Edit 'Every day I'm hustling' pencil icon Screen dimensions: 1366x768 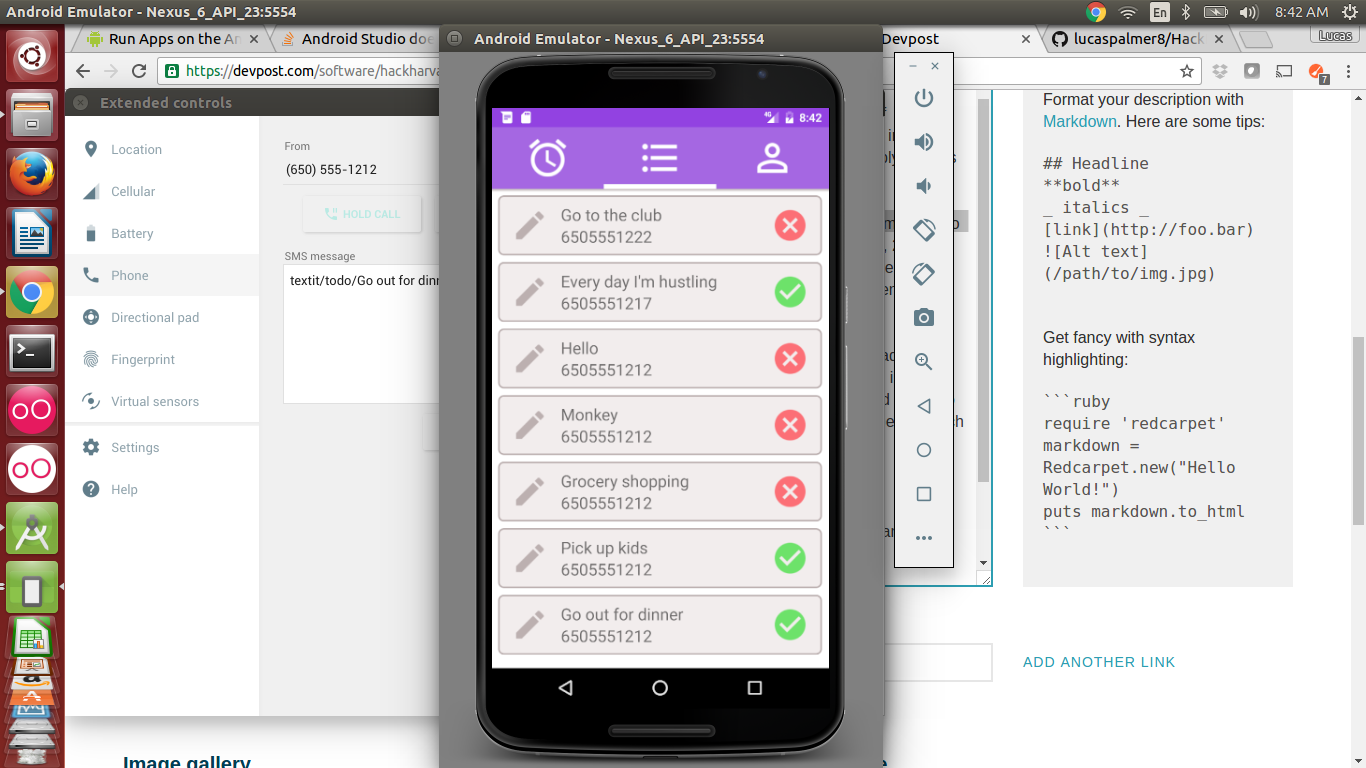point(529,292)
